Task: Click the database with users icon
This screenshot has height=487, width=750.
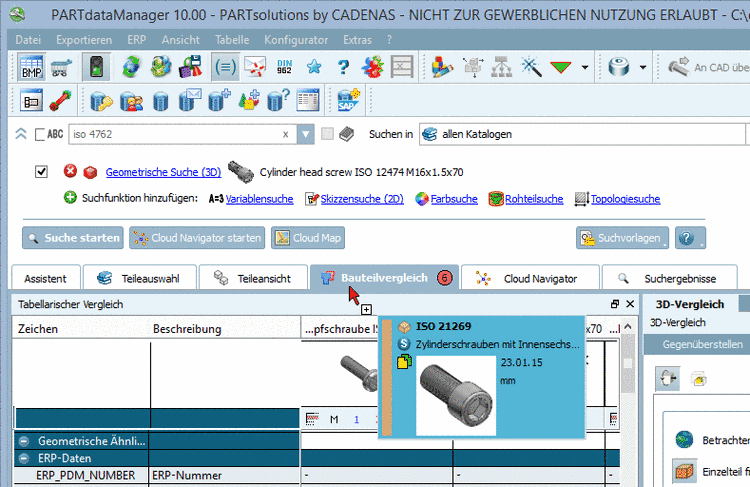Action: 131,101
